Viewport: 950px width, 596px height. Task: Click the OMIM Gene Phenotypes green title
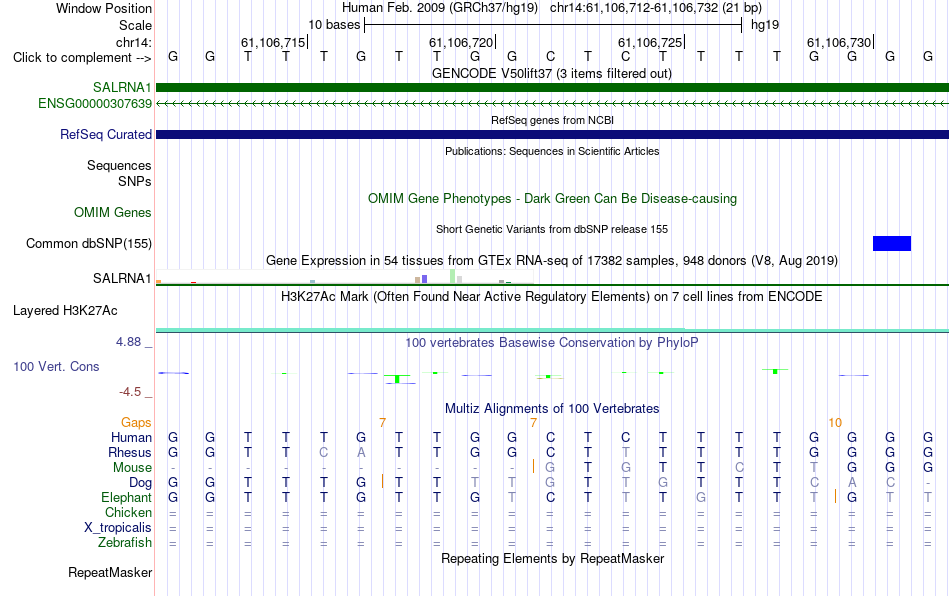point(552,199)
